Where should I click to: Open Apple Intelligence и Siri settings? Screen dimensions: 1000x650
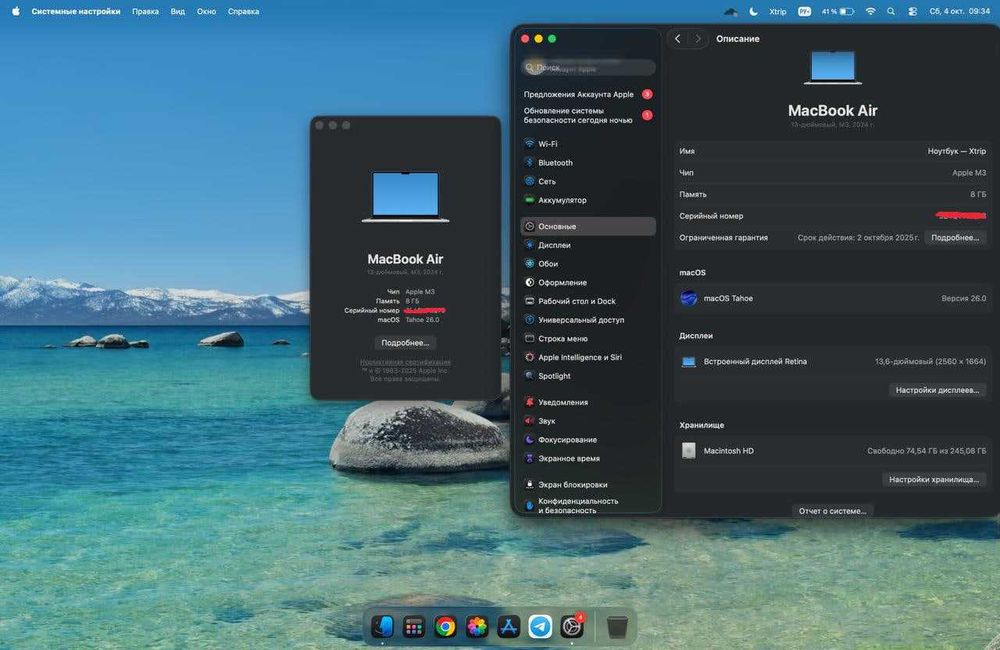(587, 357)
